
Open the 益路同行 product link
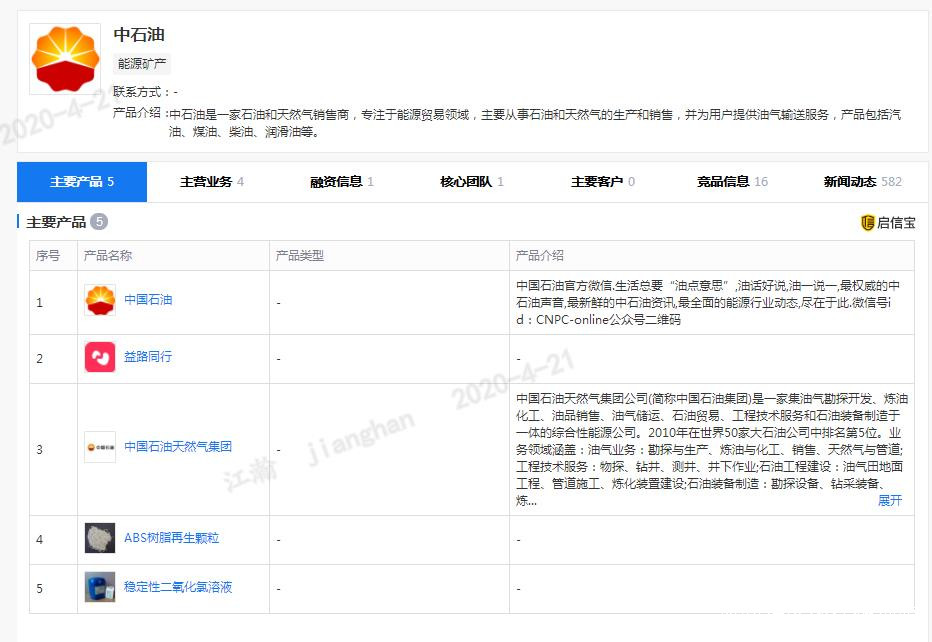148,357
